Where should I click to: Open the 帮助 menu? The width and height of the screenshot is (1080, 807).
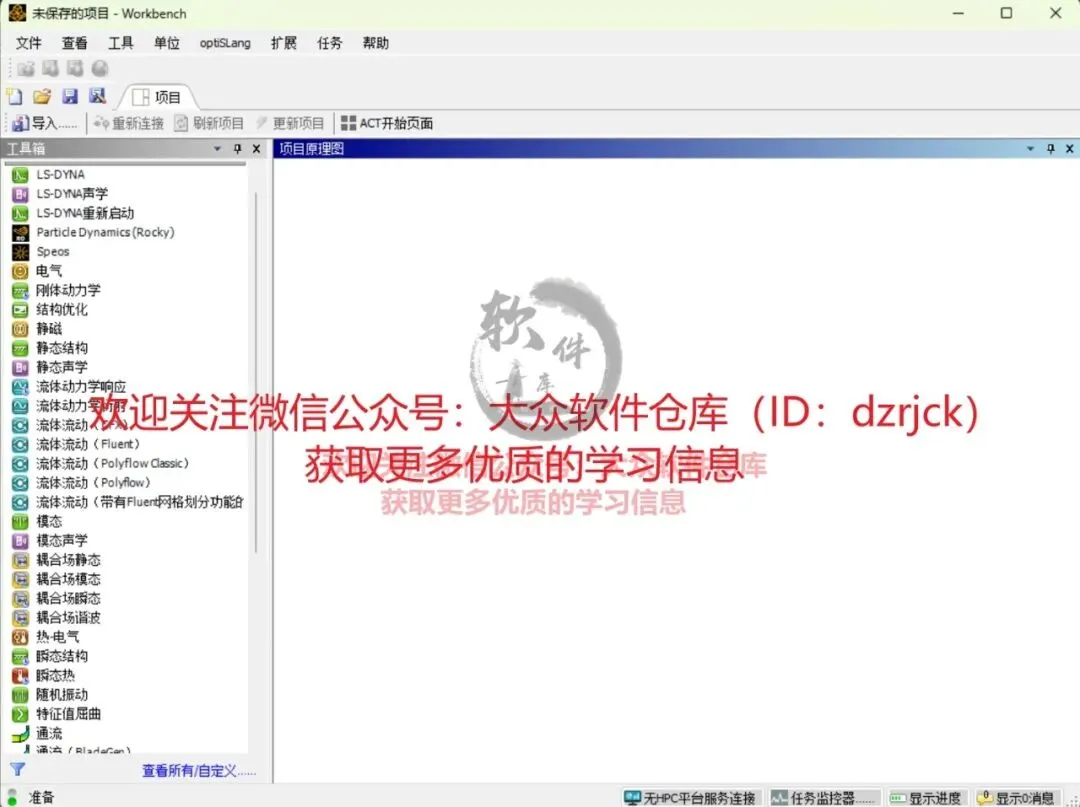[375, 43]
